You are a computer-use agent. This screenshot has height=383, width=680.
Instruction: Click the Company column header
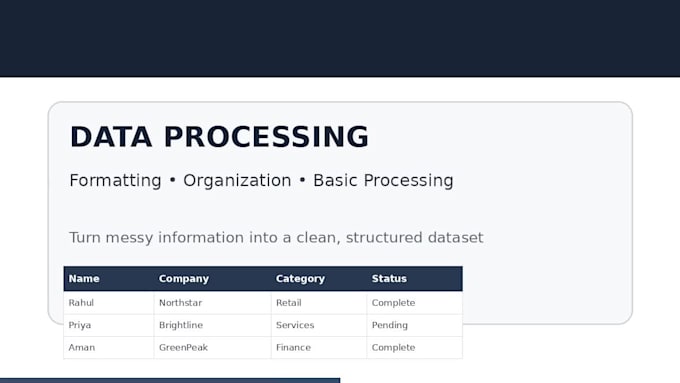click(x=212, y=279)
